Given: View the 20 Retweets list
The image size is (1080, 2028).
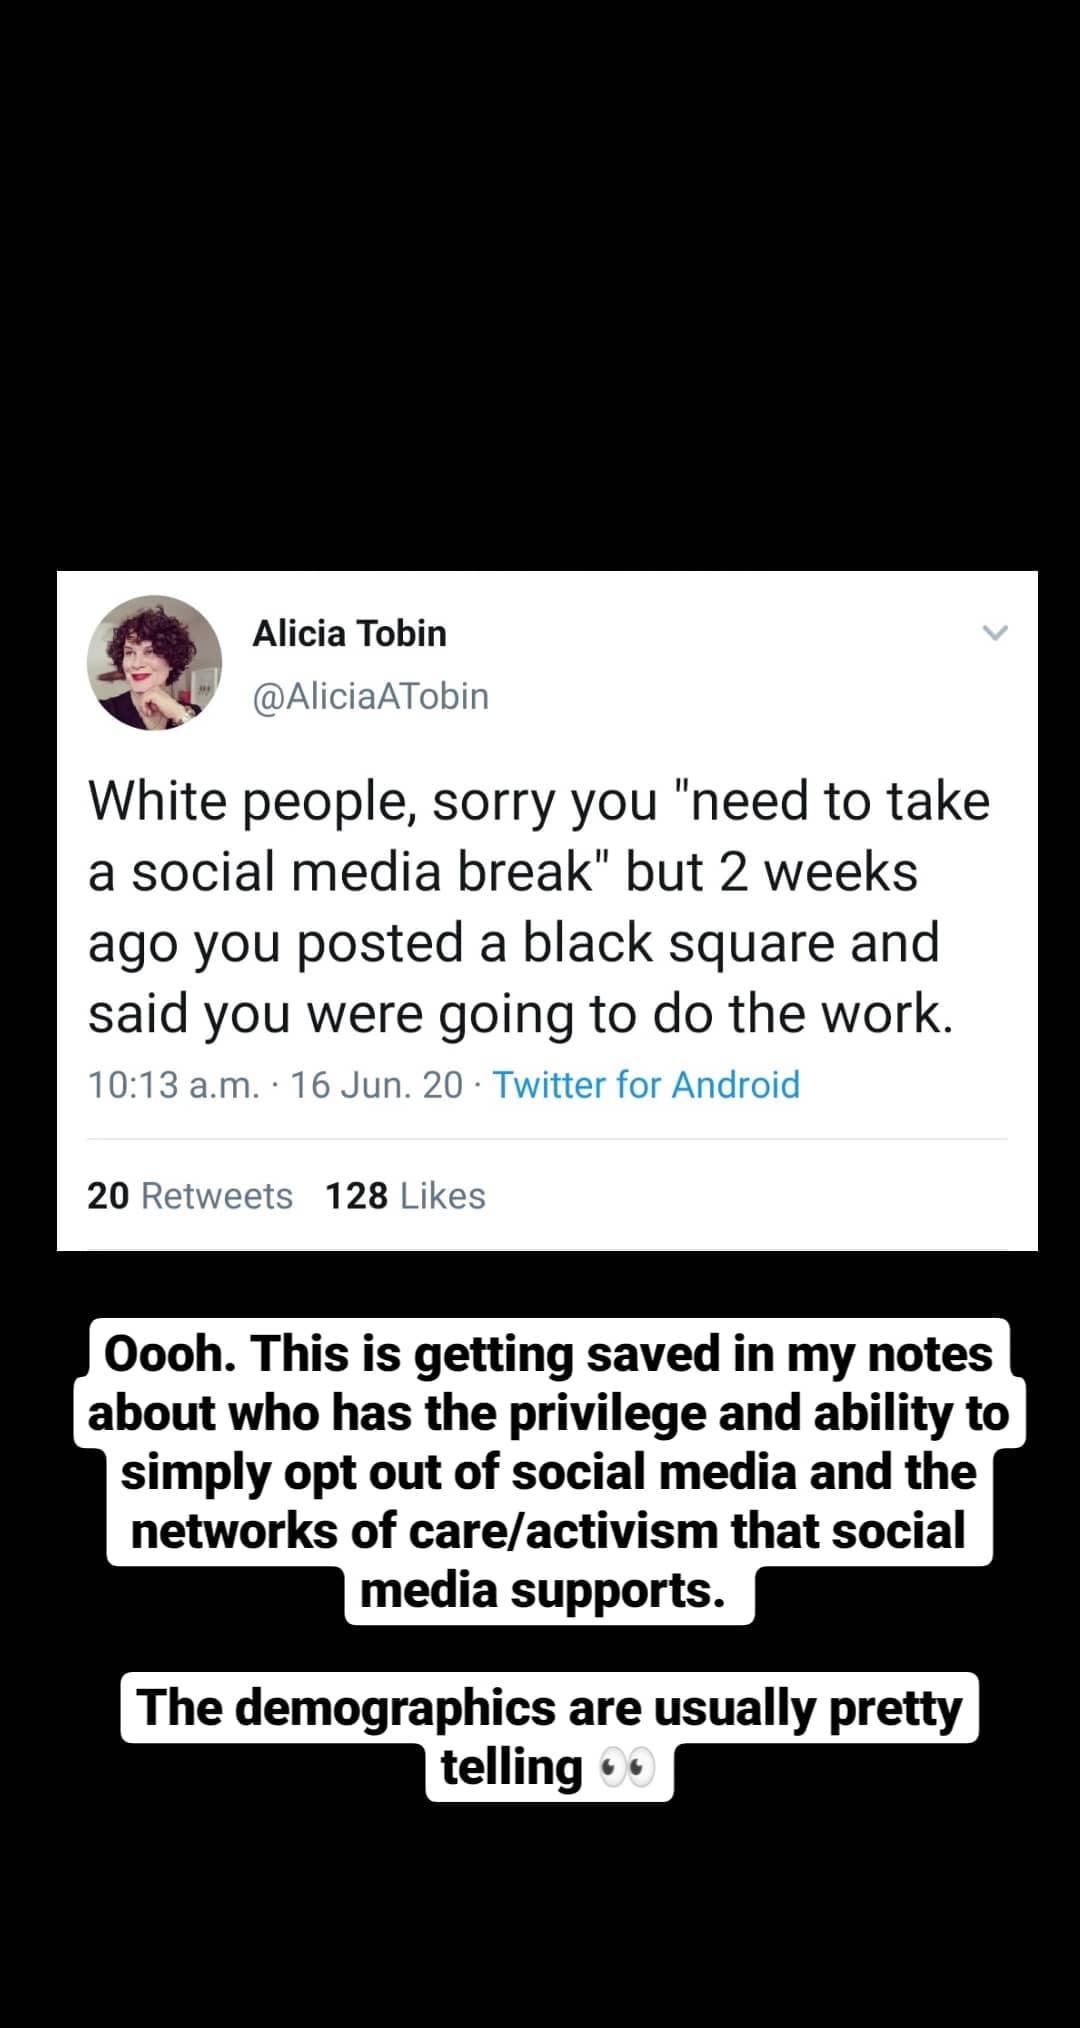Looking at the screenshot, I should pyautogui.click(x=190, y=1196).
